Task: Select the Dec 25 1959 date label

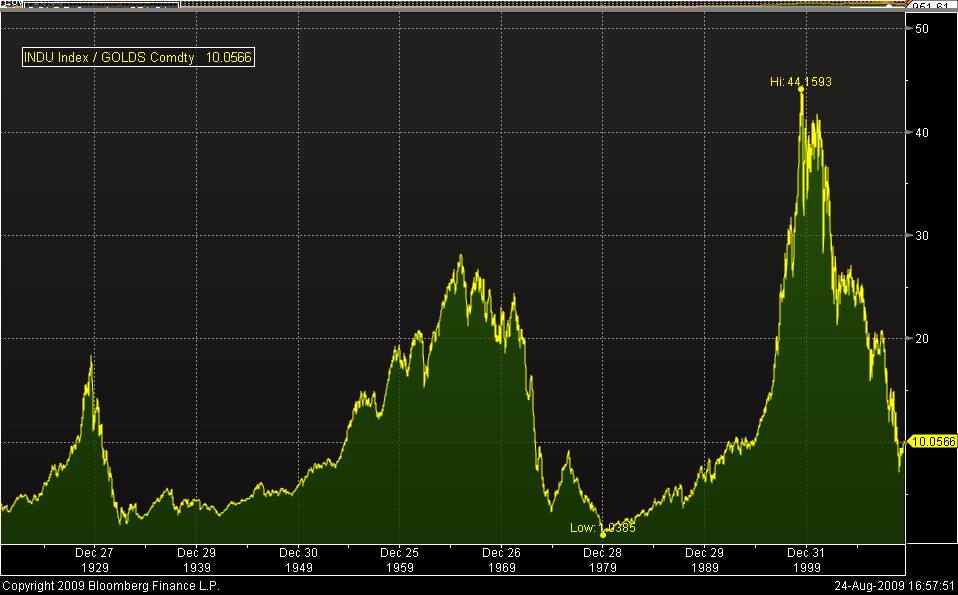Action: click(x=399, y=559)
